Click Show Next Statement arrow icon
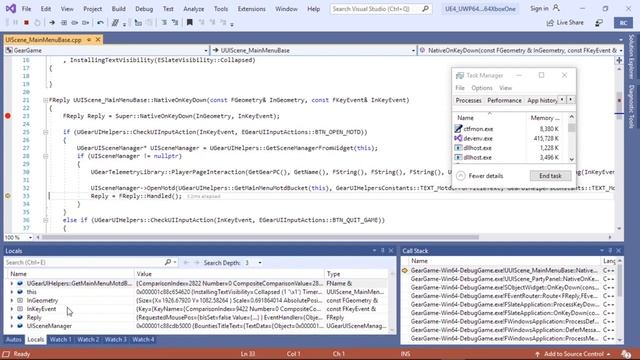Viewport: 640px width, 360px height. coord(52,23)
